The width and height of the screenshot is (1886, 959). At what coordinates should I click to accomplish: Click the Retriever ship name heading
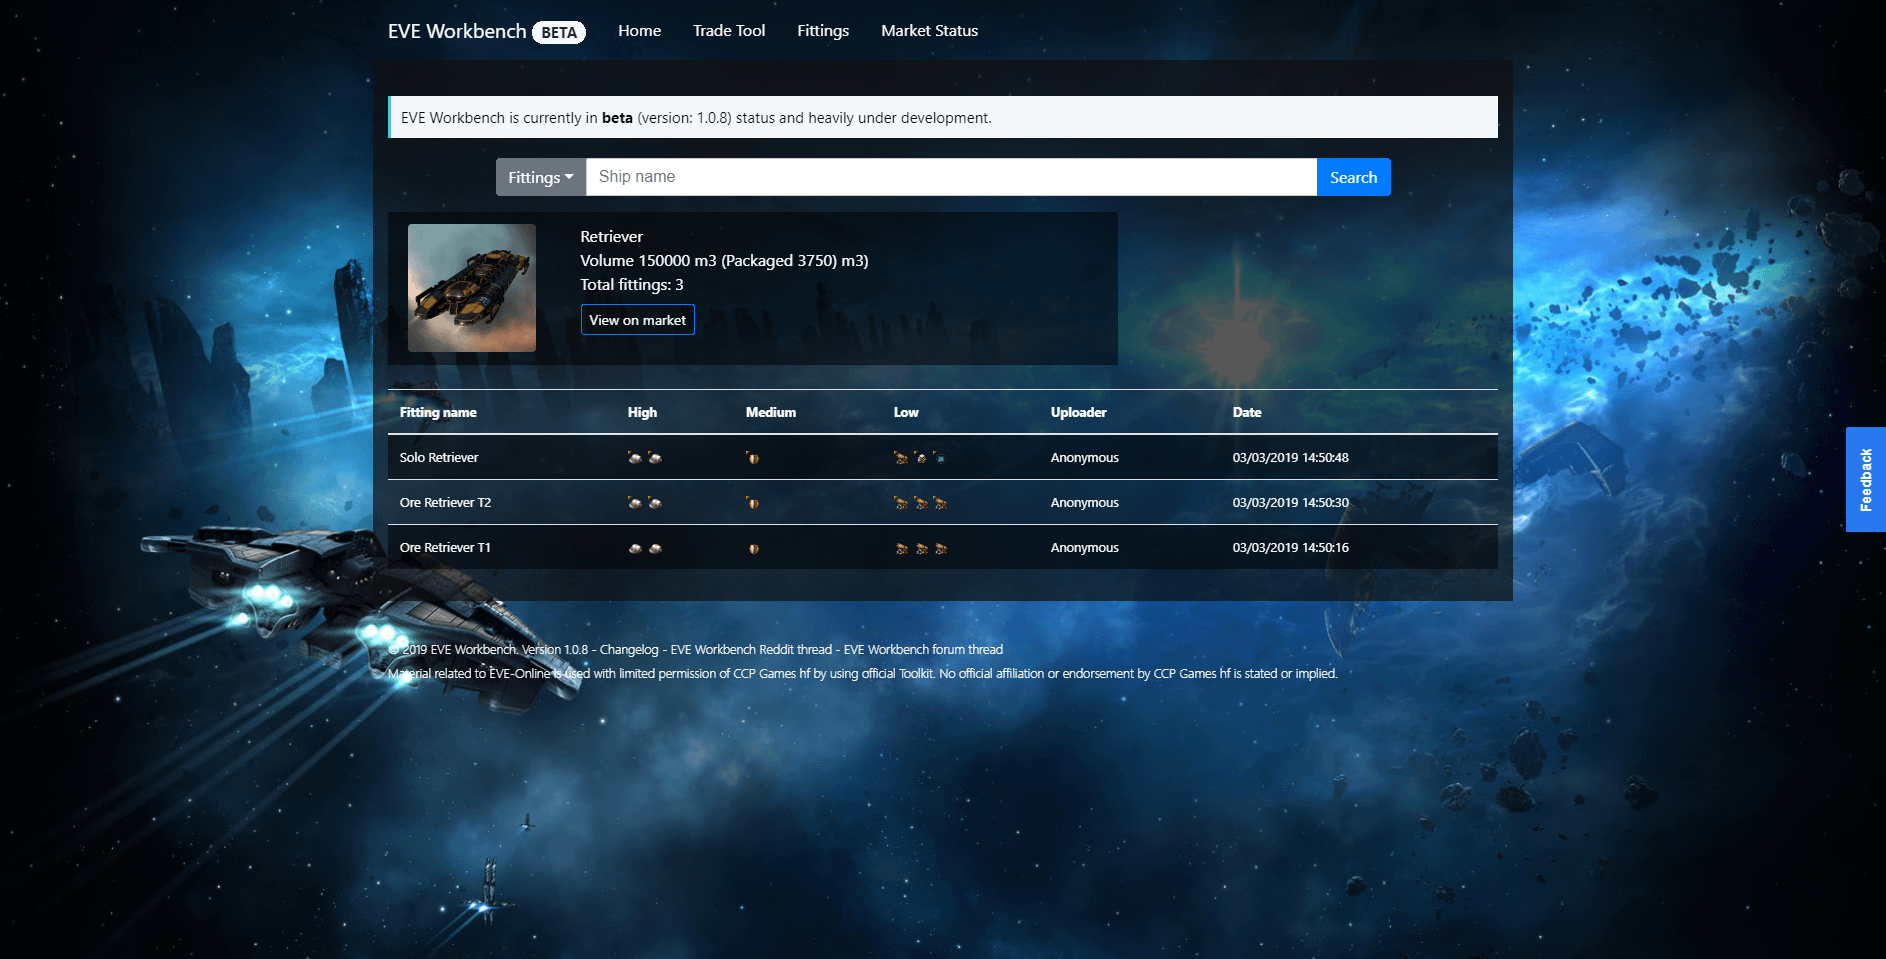[611, 237]
